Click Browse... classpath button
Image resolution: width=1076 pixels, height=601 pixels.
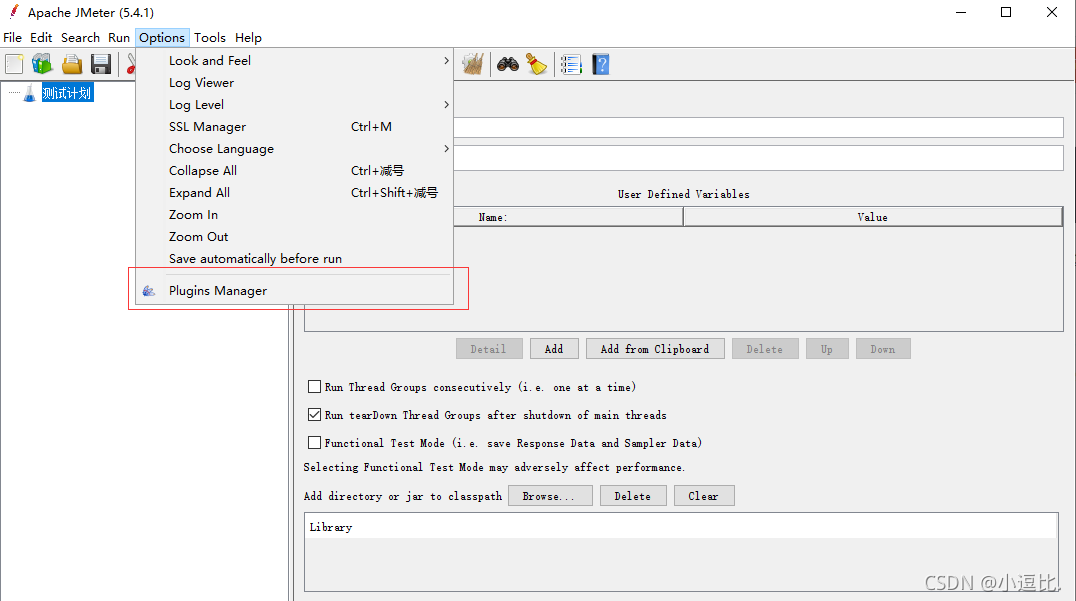pos(550,495)
